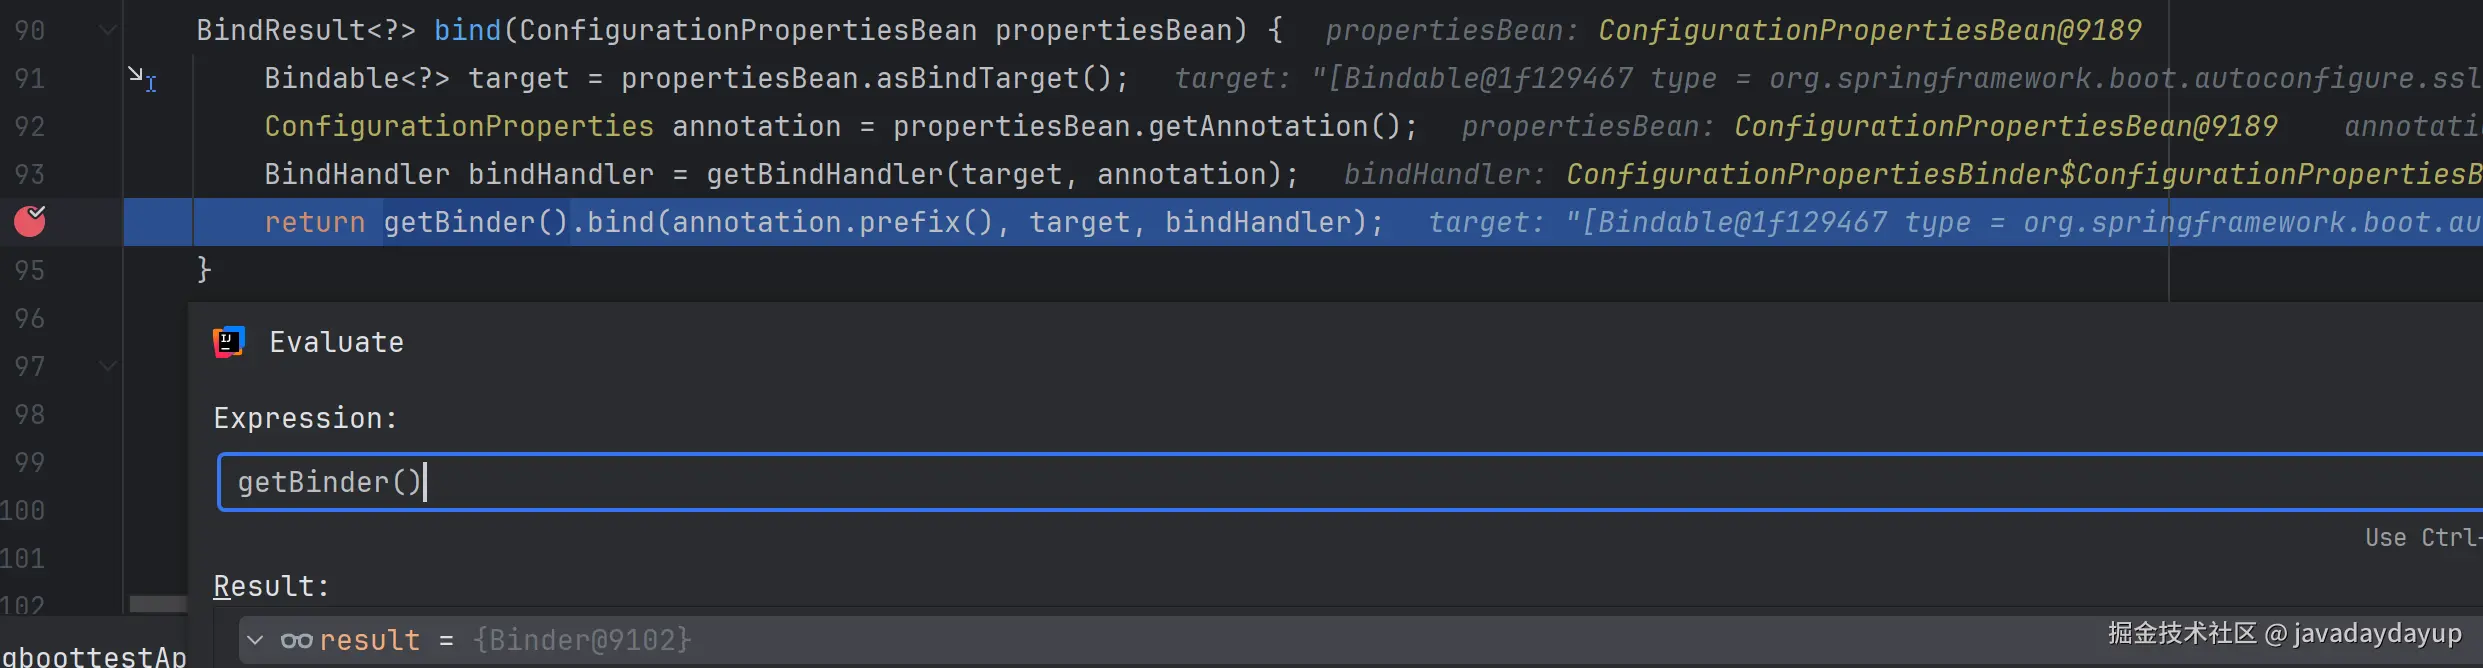Click the asBindTarget() call on line 91
The image size is (2483, 668).
click(1000, 78)
